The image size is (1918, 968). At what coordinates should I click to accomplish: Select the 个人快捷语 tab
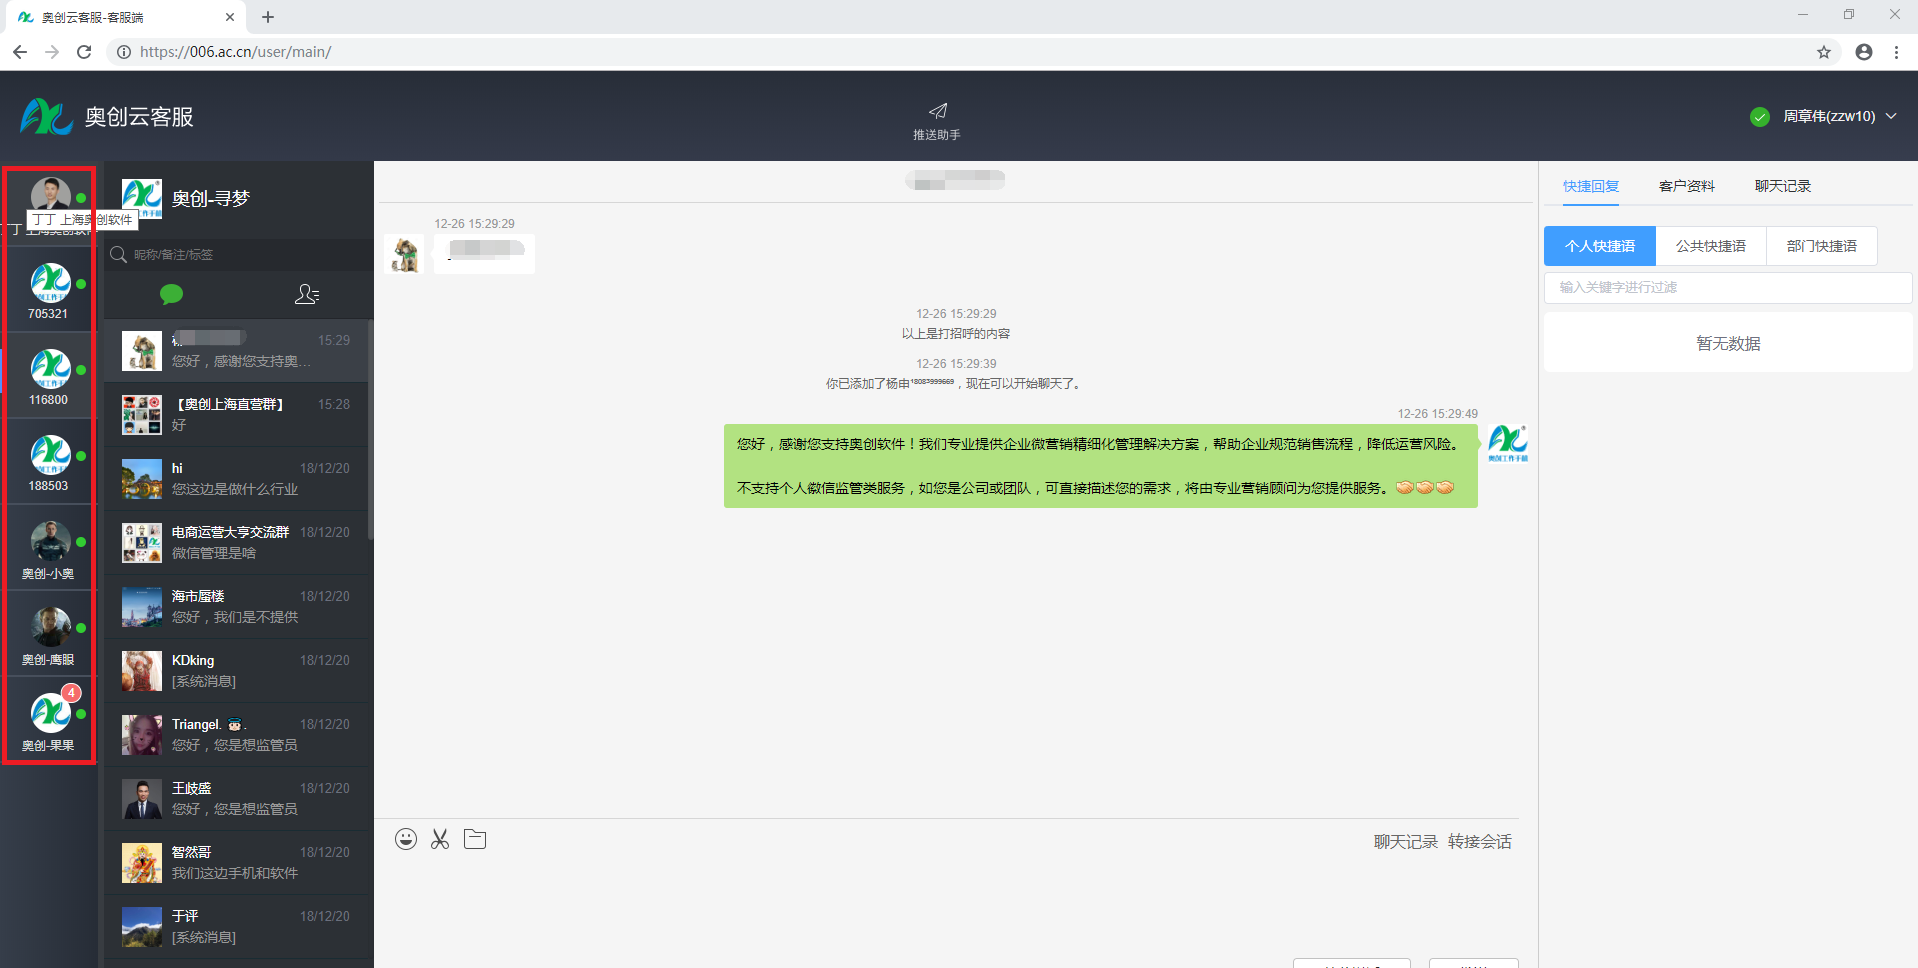point(1600,246)
